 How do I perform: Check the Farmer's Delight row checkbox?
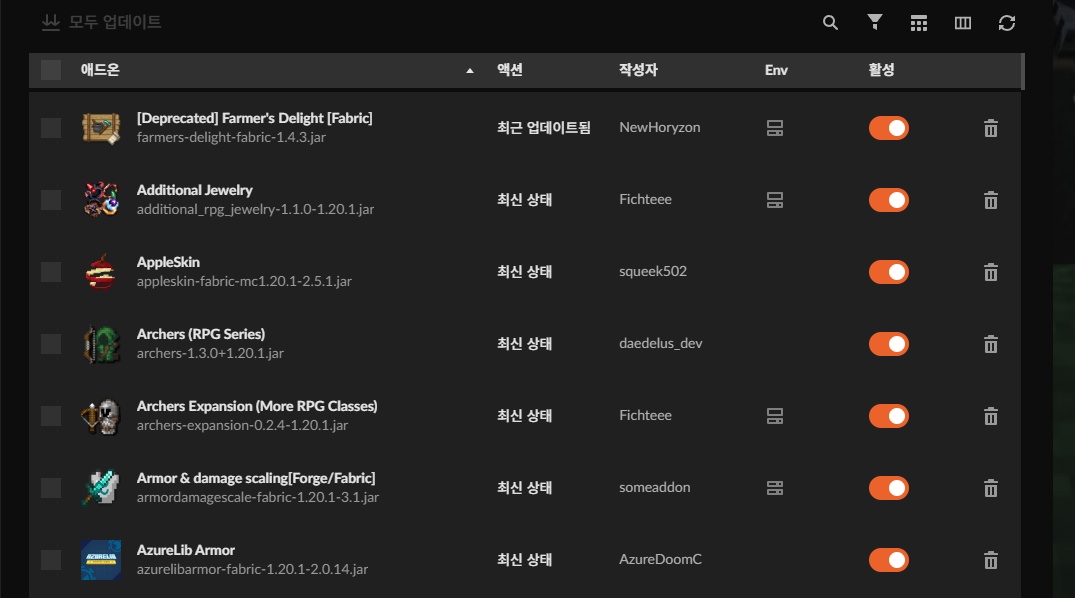51,128
